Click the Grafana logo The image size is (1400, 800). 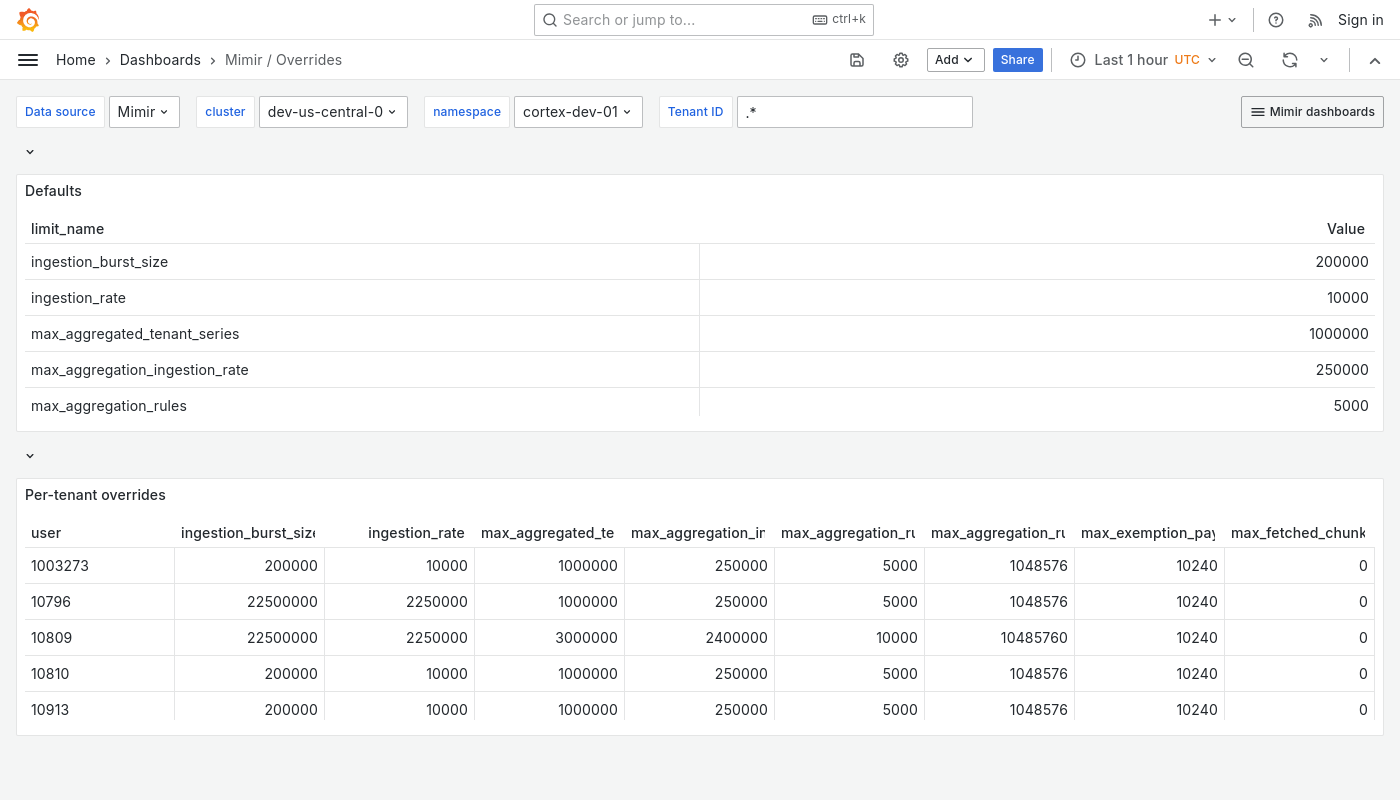point(28,19)
